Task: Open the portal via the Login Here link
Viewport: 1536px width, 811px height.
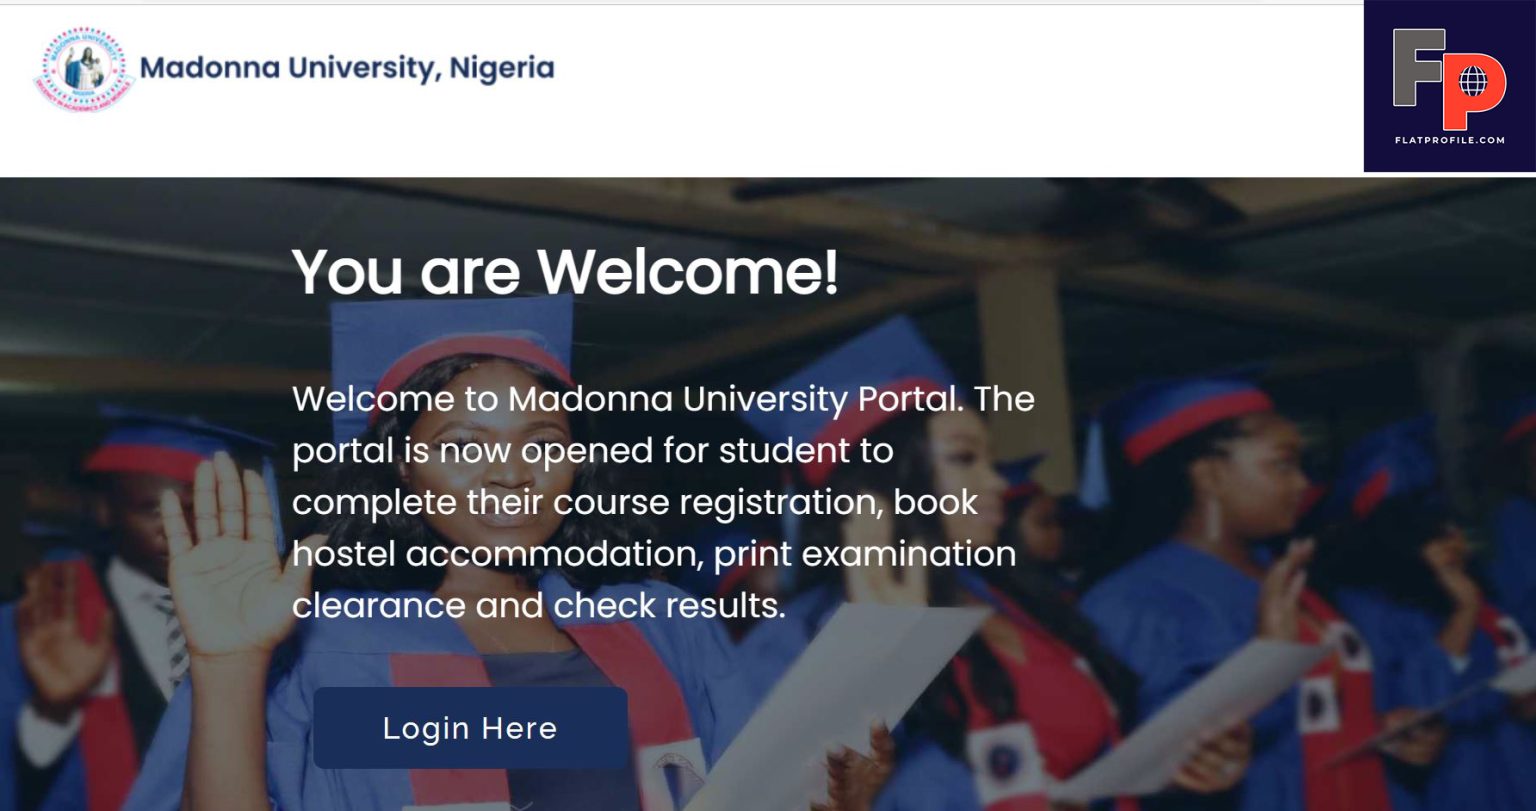Action: pos(469,728)
